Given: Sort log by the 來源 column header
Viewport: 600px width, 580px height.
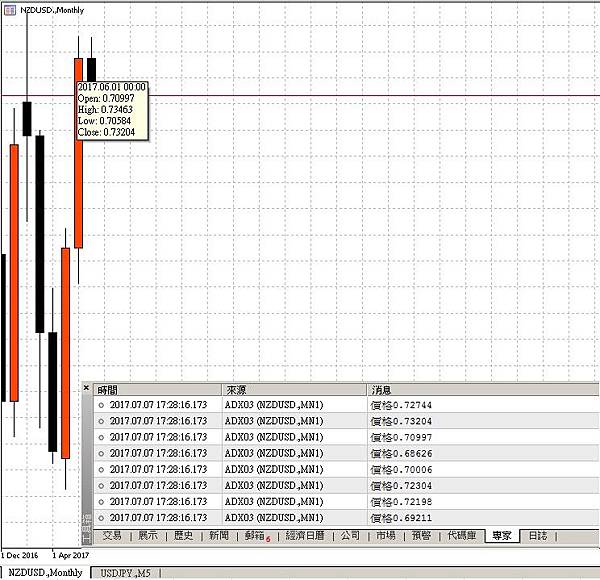Looking at the screenshot, I should [x=294, y=390].
